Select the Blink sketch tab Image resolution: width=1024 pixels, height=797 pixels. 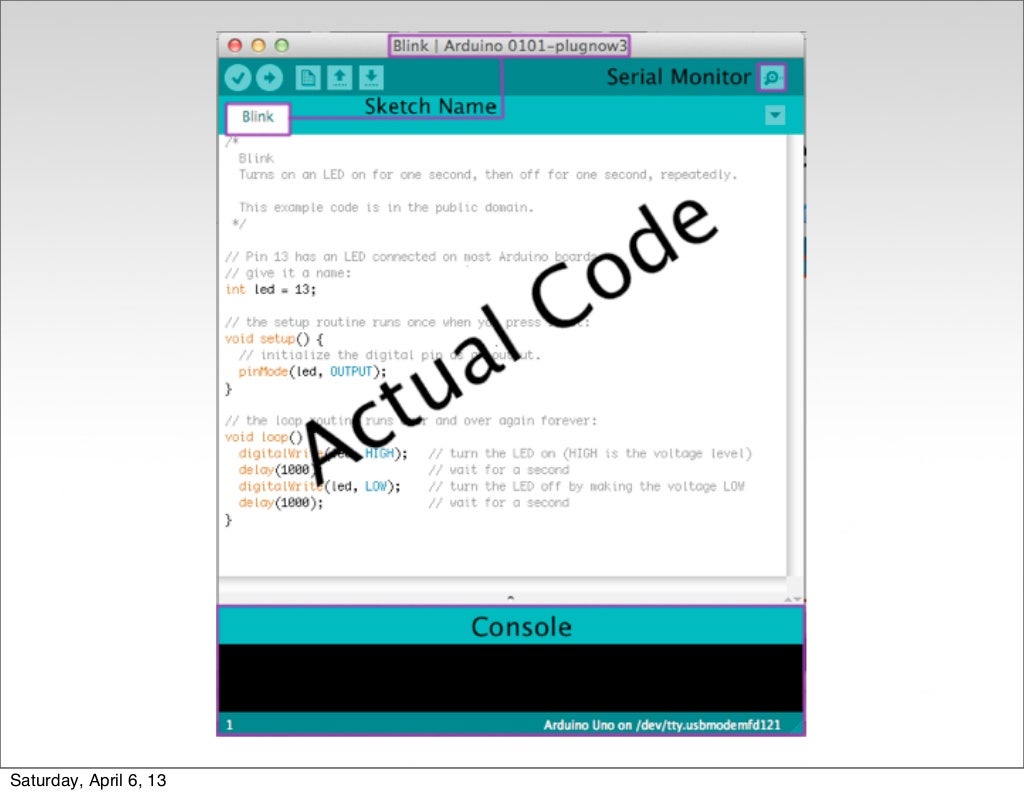258,118
